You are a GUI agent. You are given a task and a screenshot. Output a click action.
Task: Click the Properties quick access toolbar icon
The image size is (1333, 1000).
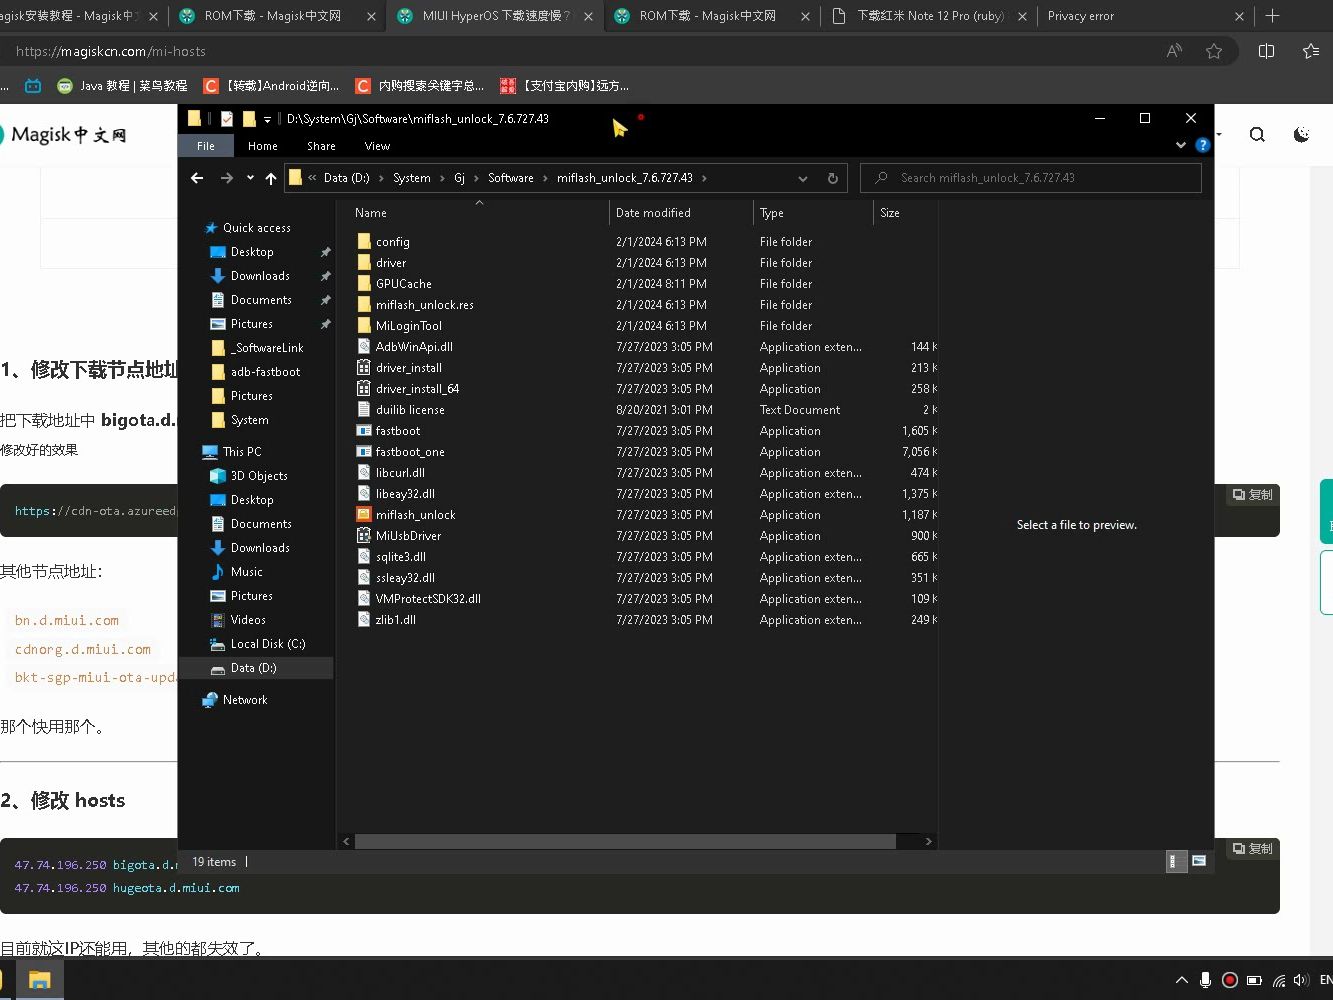227,118
